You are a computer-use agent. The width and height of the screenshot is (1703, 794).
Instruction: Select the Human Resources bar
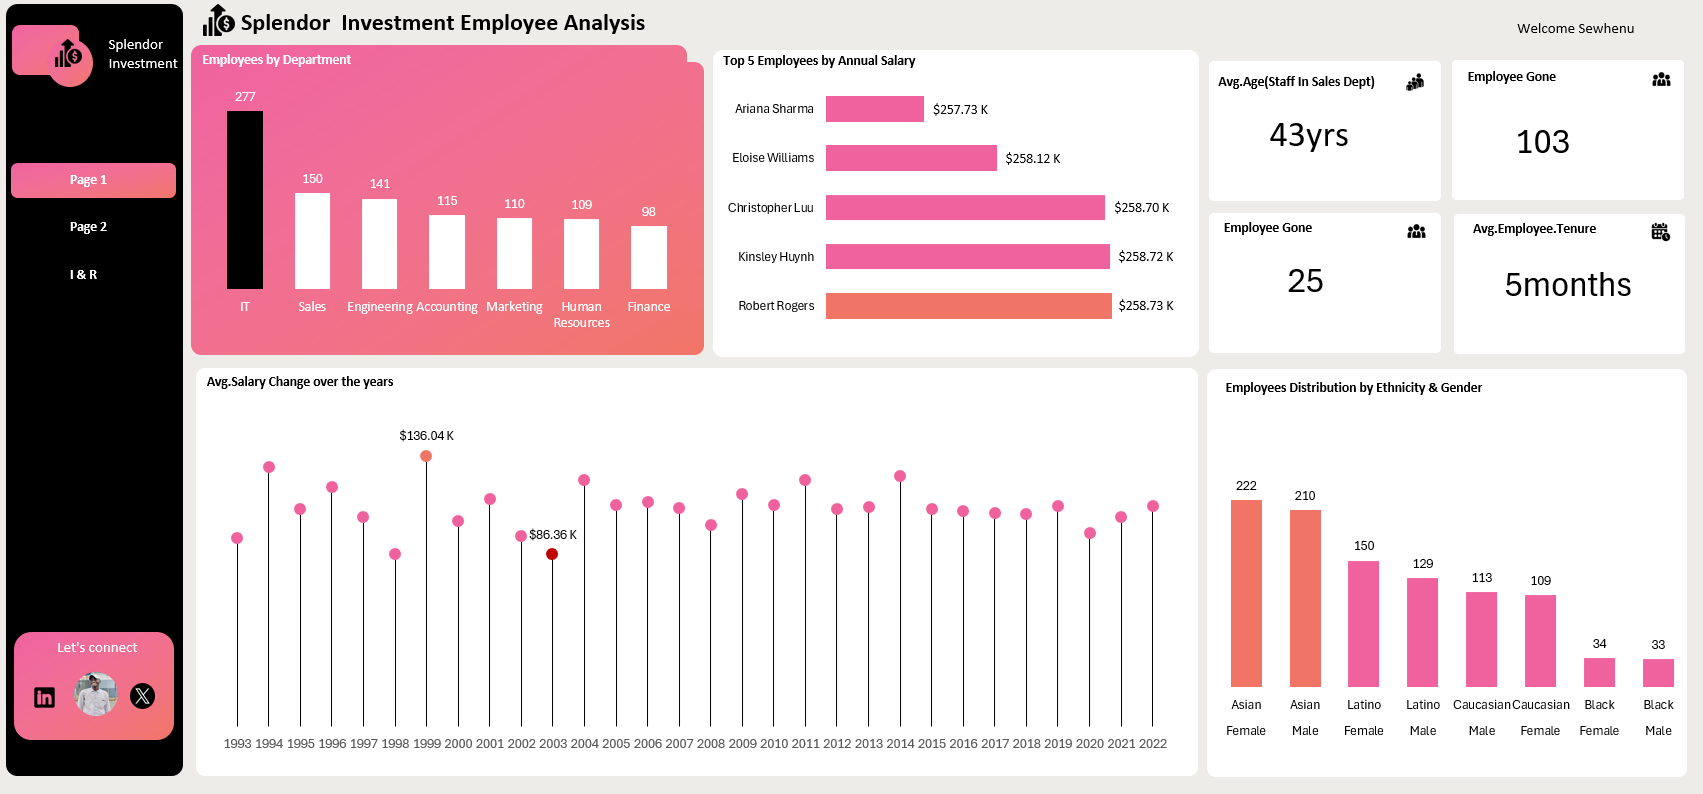[581, 254]
